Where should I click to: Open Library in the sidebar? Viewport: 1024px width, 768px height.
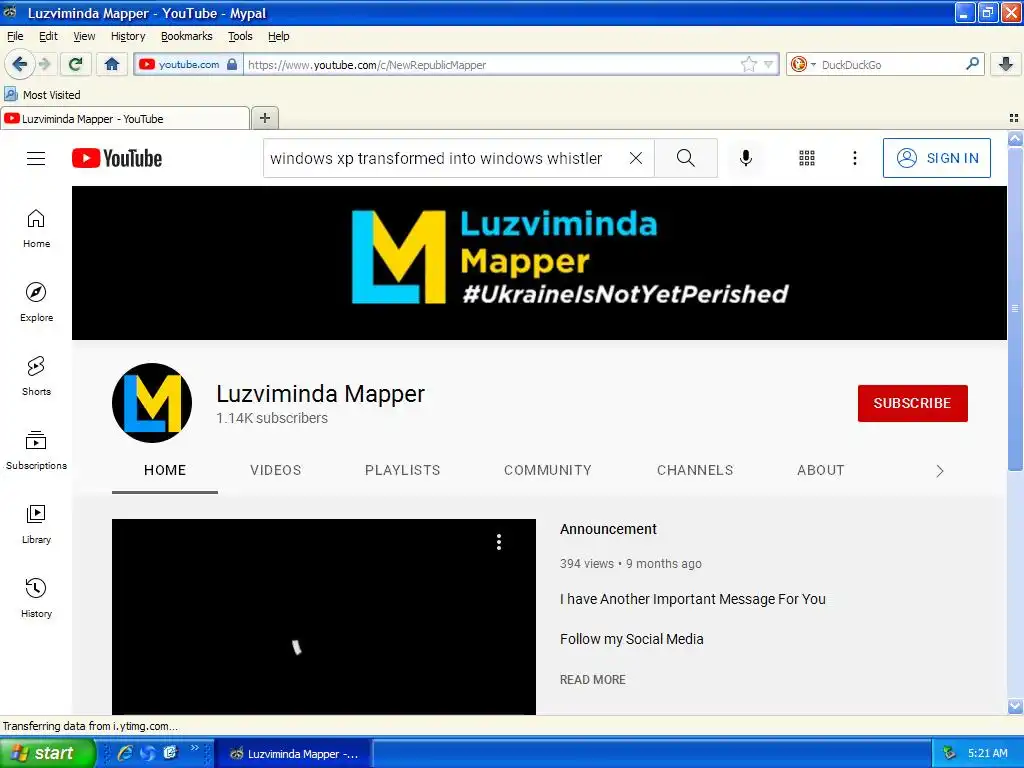coord(37,524)
